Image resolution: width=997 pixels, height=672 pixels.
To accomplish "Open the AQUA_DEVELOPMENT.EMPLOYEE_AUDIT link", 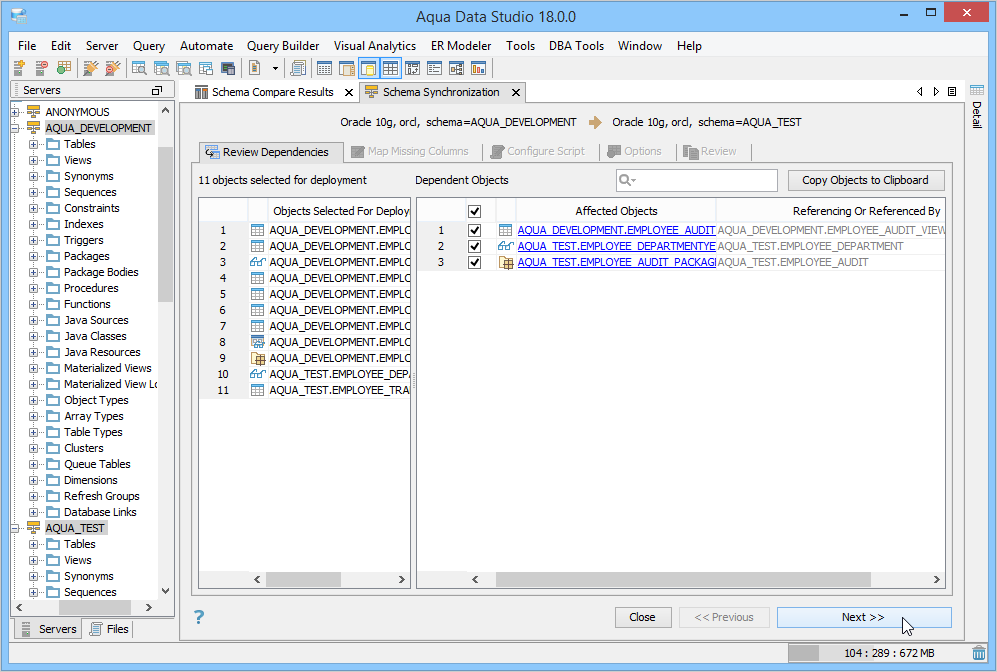I will click(615, 230).
